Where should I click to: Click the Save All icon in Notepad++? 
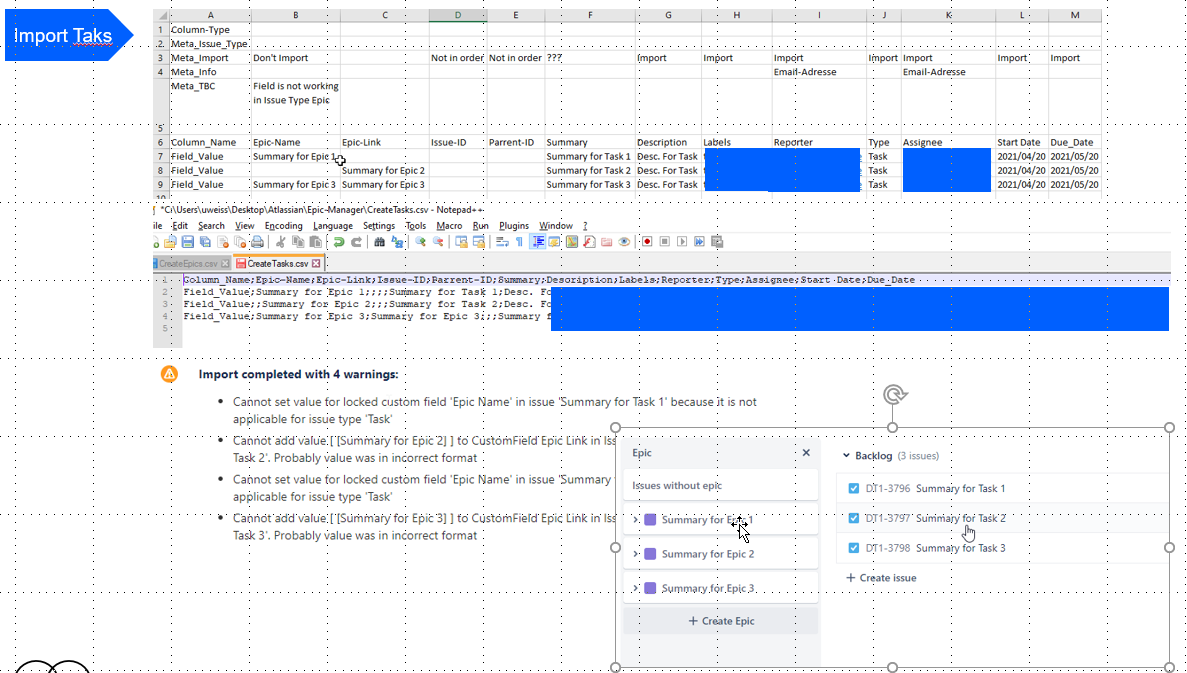(204, 242)
